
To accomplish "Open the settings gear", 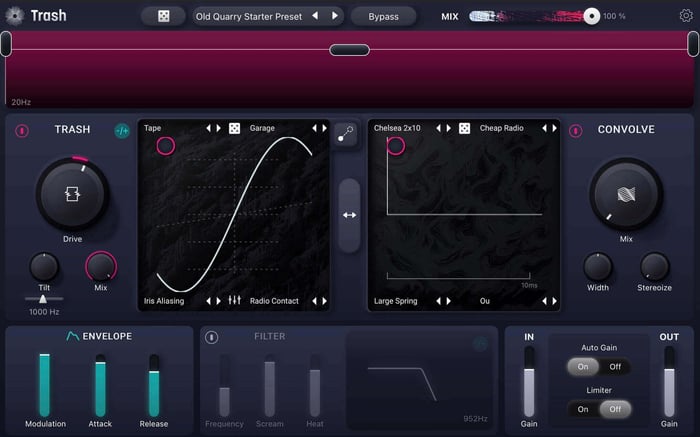I will point(686,16).
